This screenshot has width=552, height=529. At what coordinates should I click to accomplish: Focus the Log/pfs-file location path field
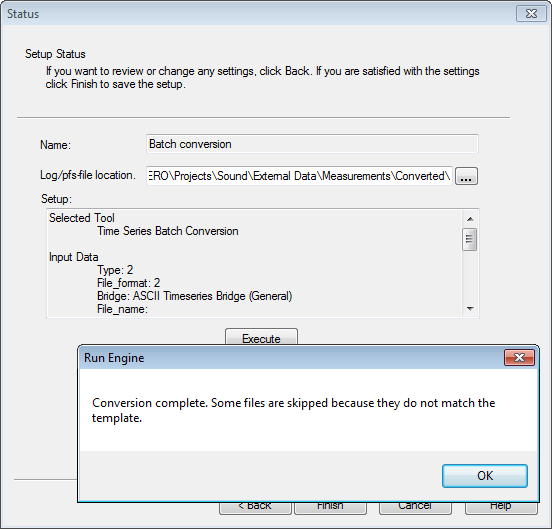(x=299, y=176)
